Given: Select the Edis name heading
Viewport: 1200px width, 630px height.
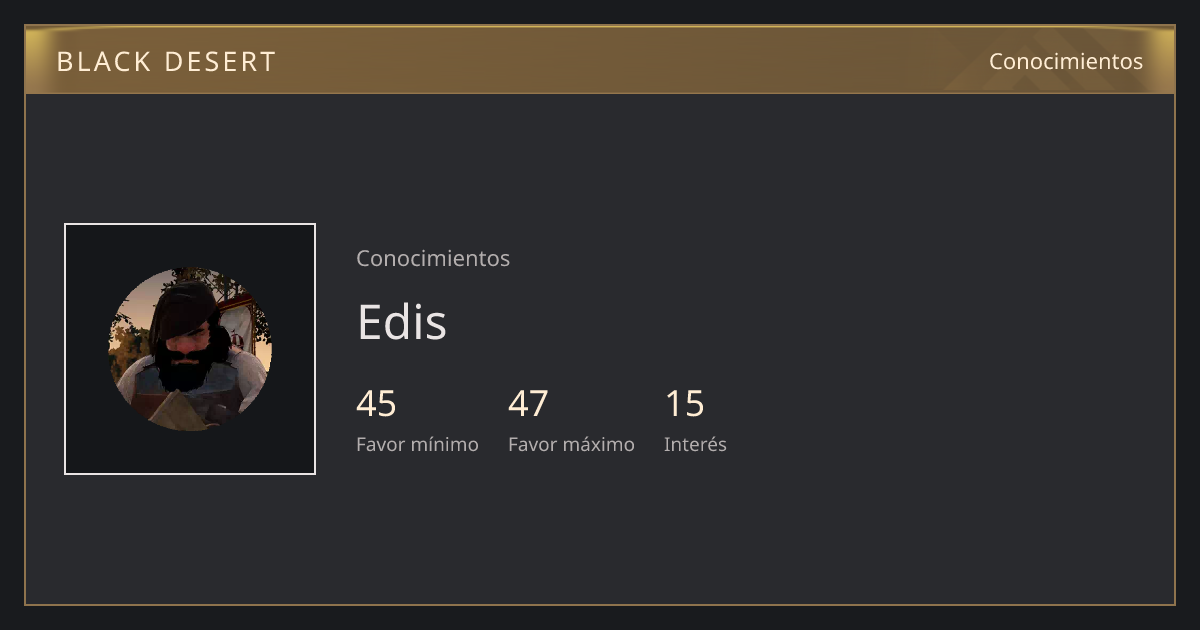Looking at the screenshot, I should [401, 322].
